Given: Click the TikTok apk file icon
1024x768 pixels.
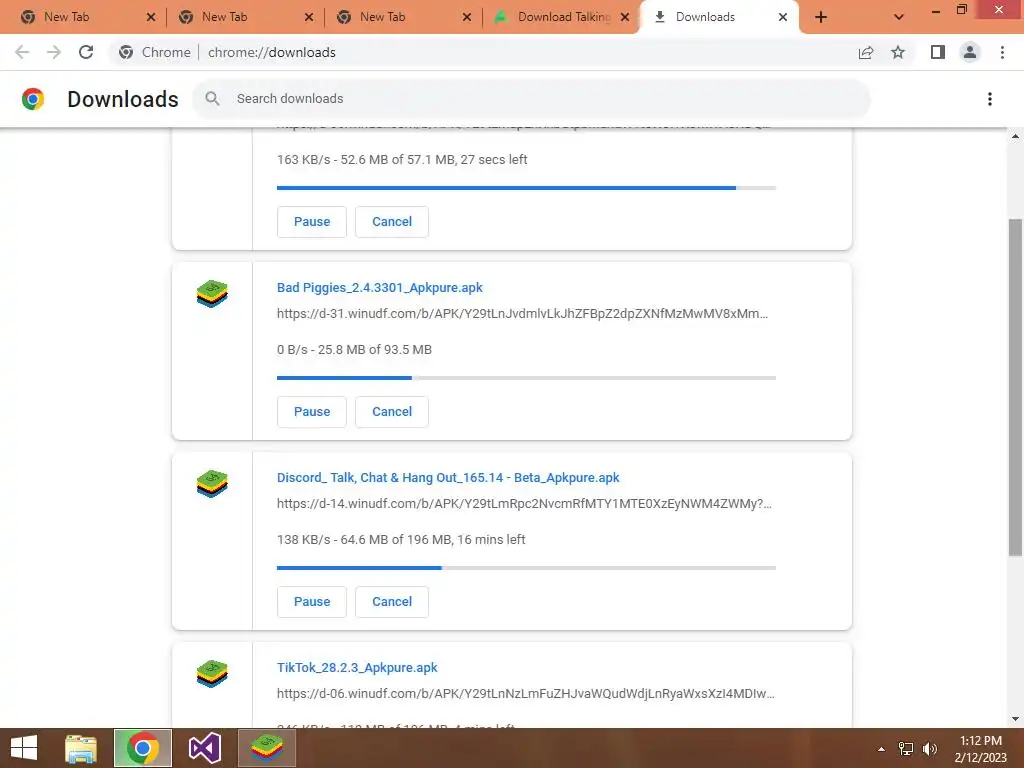Looking at the screenshot, I should (212, 674).
